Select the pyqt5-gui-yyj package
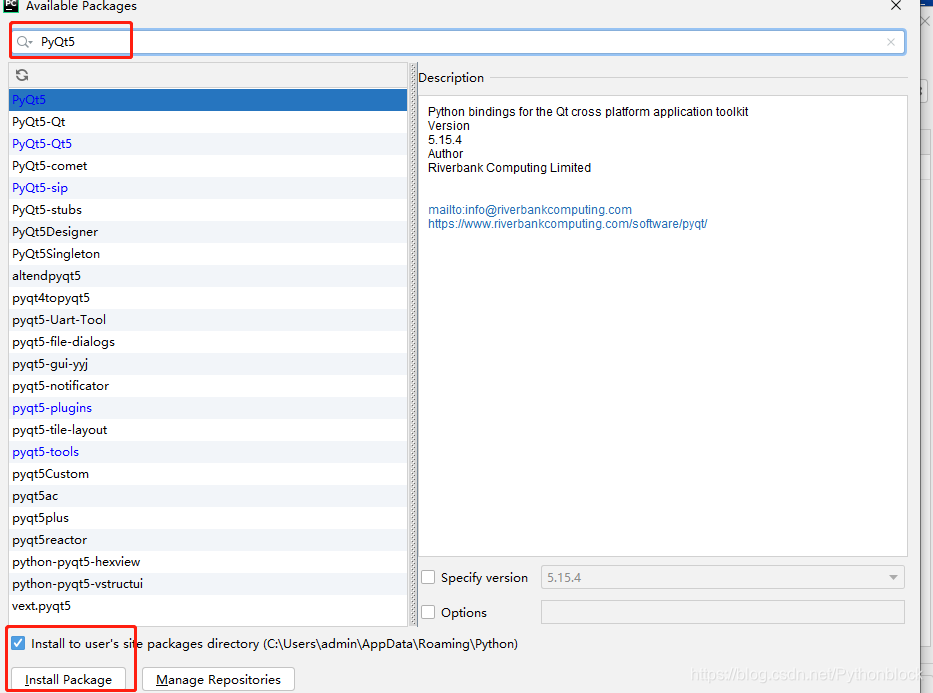 pos(208,363)
